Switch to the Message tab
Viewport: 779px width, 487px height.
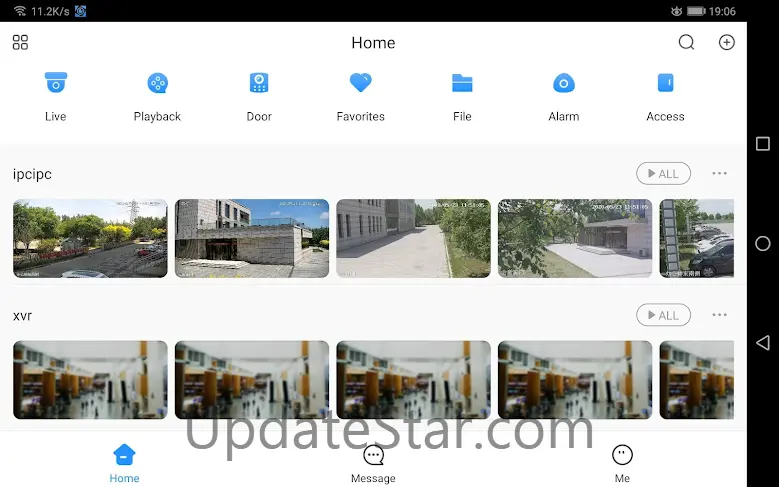click(373, 464)
